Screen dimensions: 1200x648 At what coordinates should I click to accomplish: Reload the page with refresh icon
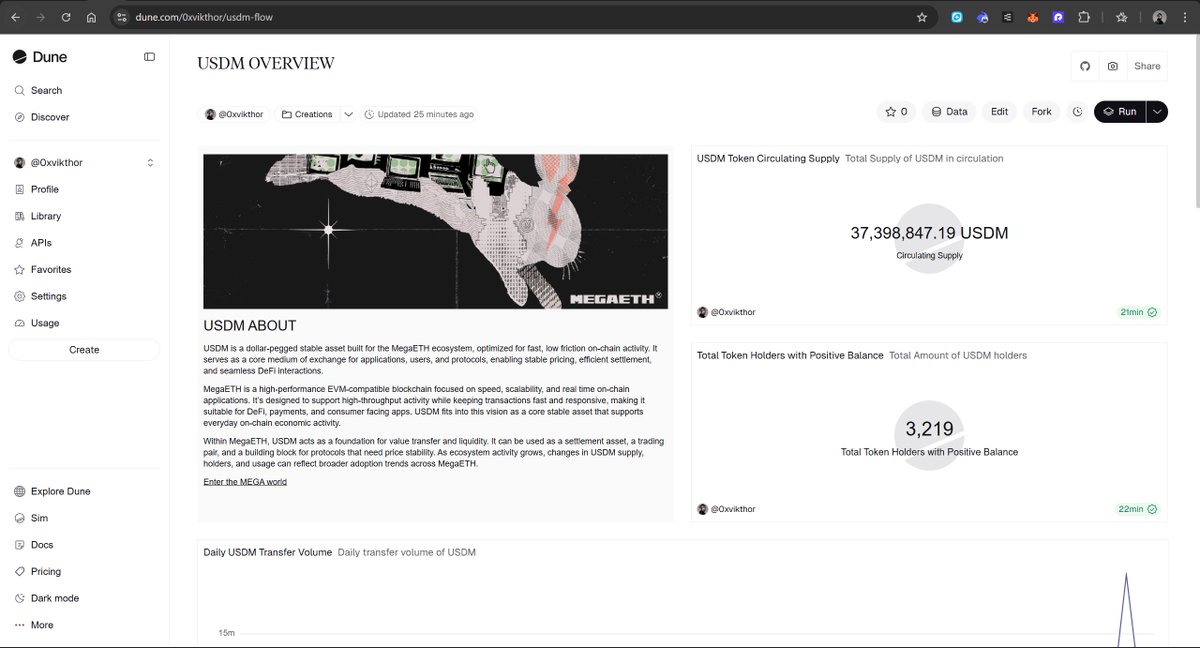pos(66,17)
